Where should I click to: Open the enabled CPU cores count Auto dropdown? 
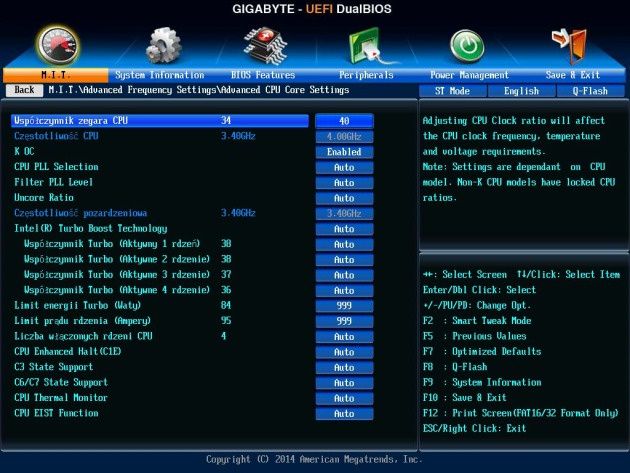[344, 337]
